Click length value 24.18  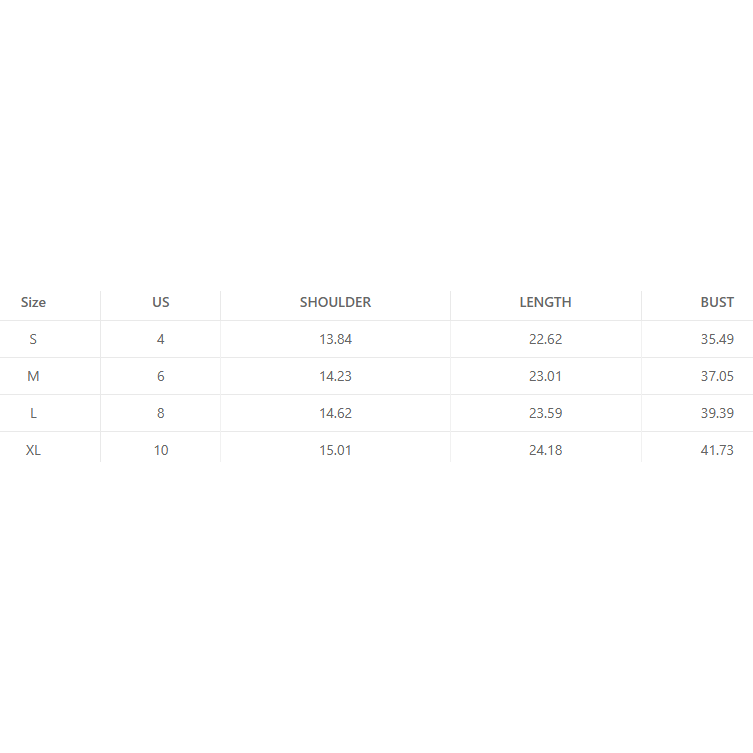click(x=545, y=450)
